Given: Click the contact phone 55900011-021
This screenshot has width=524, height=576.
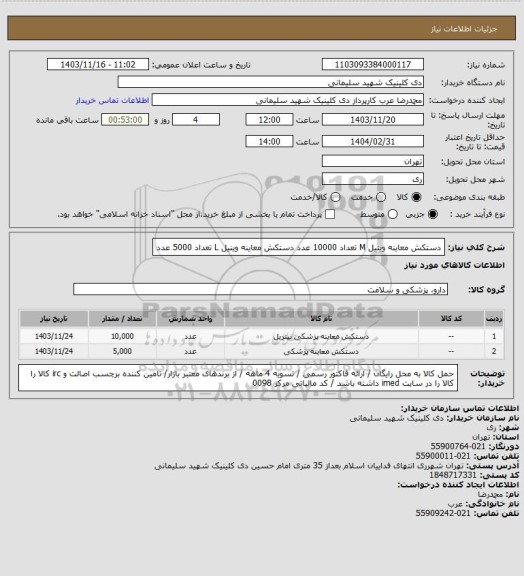Looking at the screenshot, I should (x=443, y=456).
